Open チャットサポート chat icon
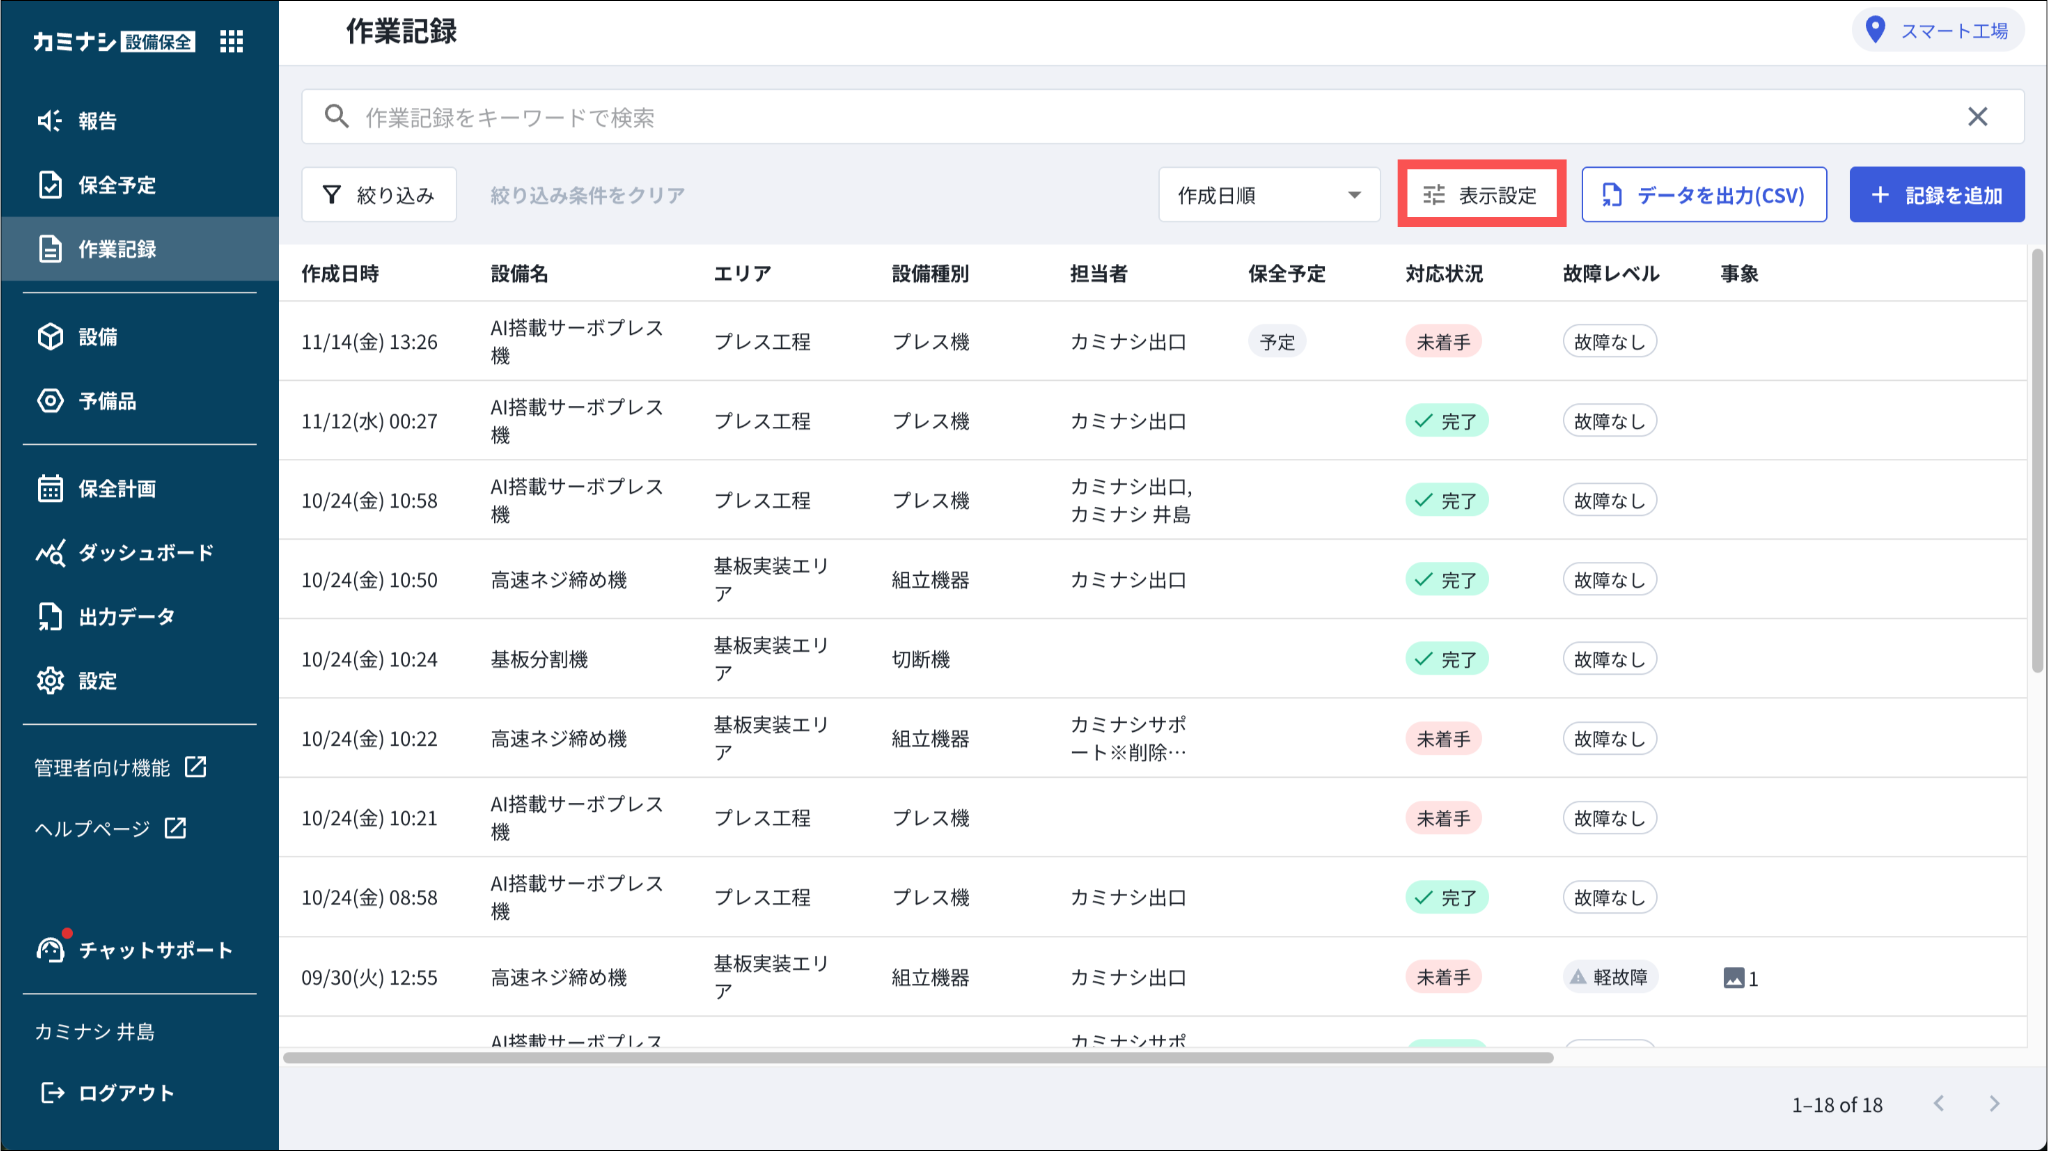 click(x=50, y=949)
